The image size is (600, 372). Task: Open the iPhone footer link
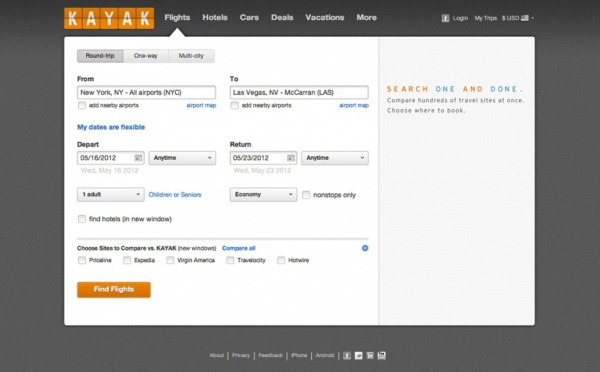pos(299,355)
